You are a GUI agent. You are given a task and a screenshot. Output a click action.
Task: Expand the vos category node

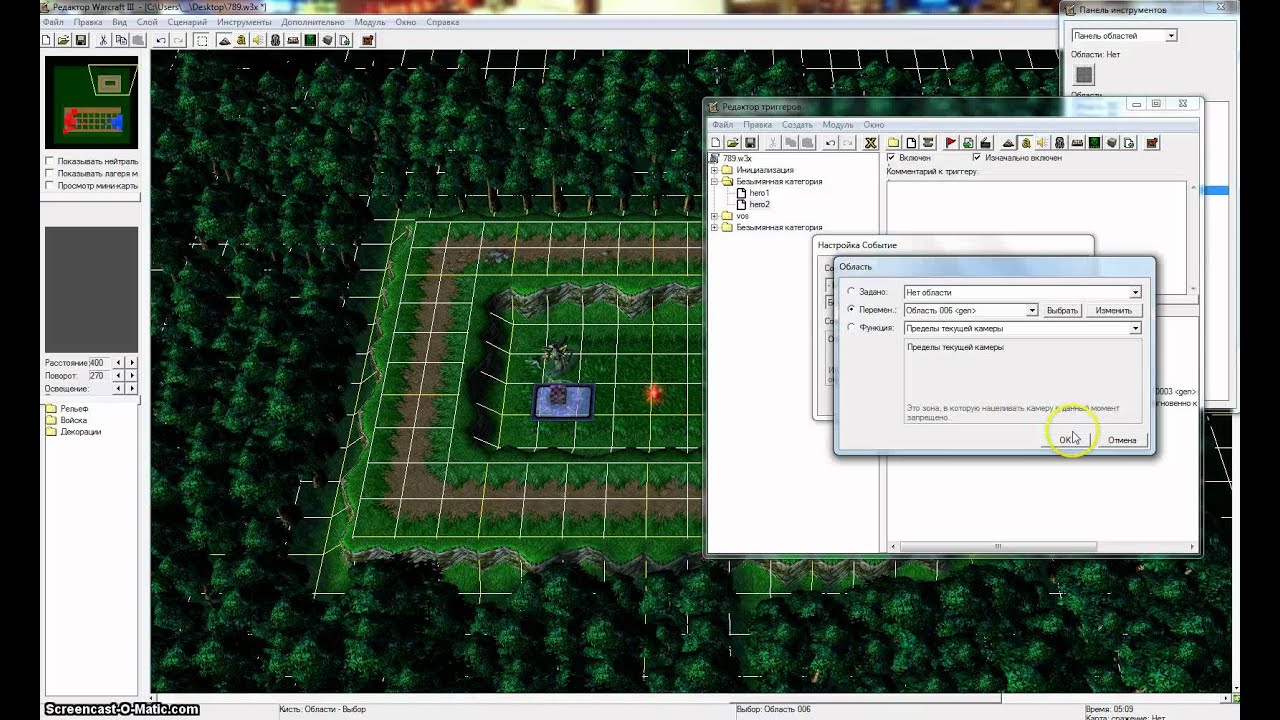[x=715, y=216]
